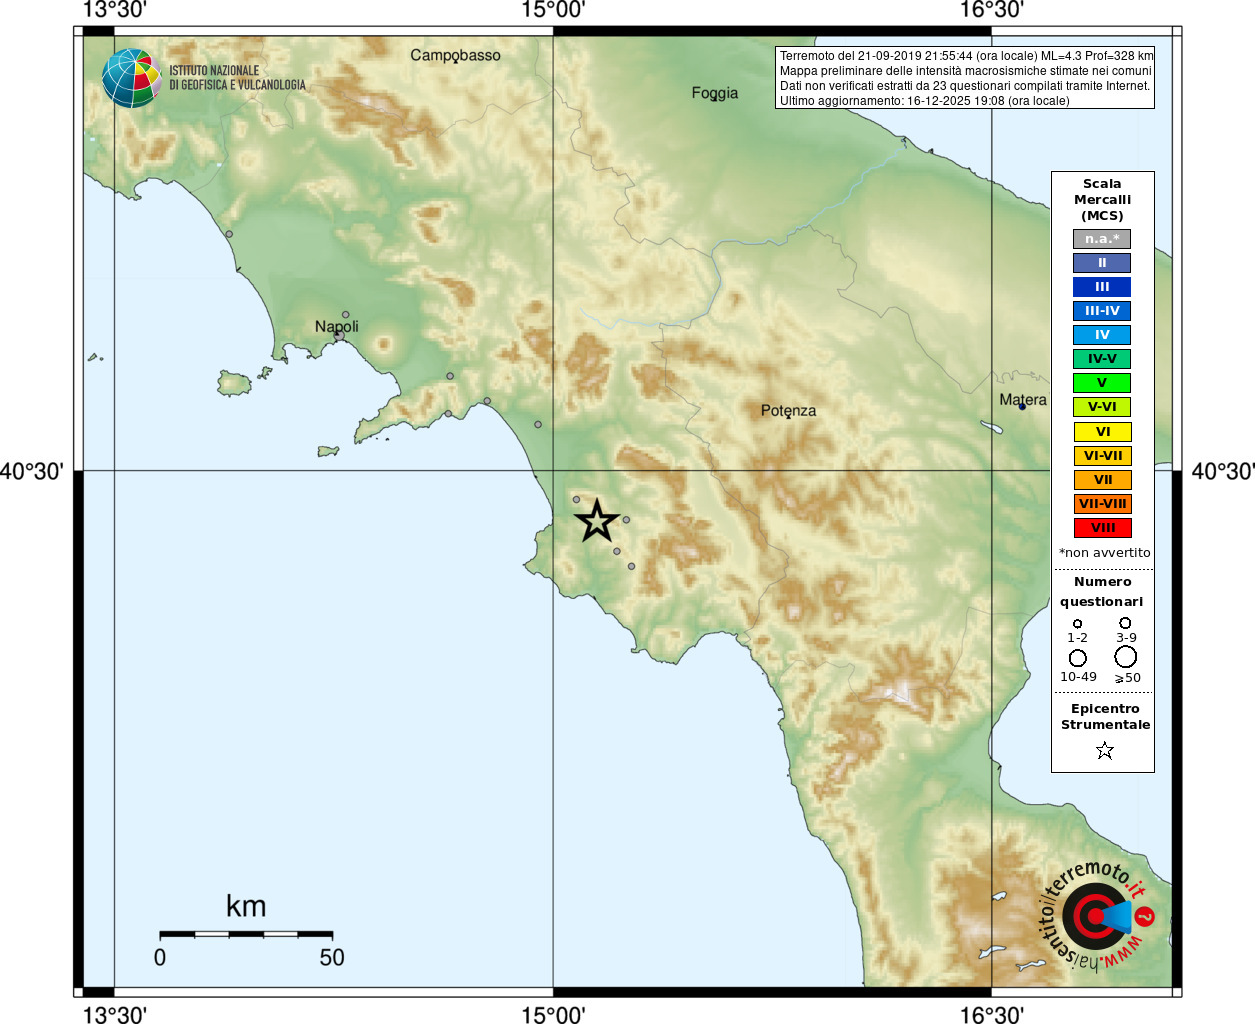1255x1024 pixels.
Task: Select the yellow VI intensity swatch
Action: click(1102, 432)
